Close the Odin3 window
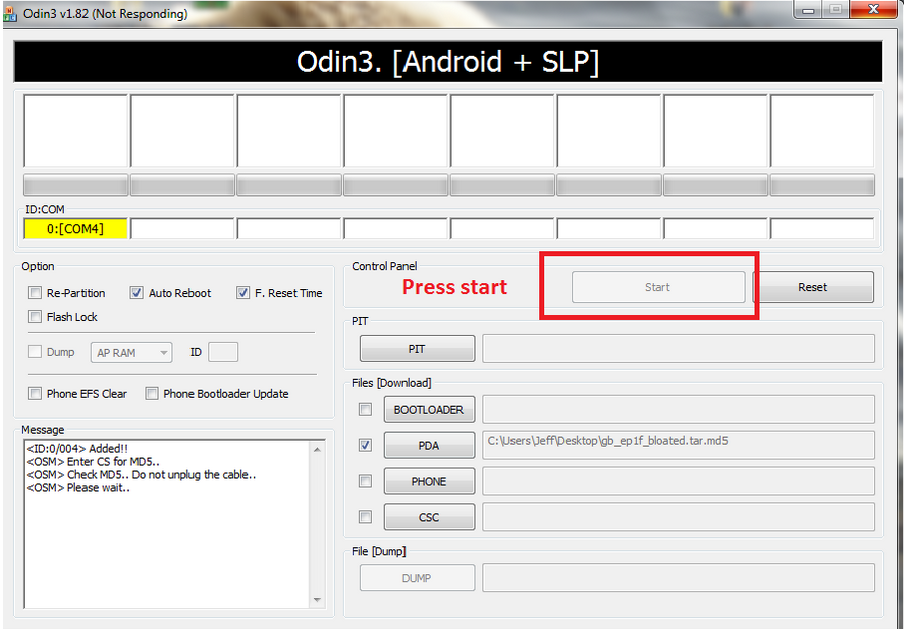Viewport: 904px width, 629px height. [x=873, y=10]
